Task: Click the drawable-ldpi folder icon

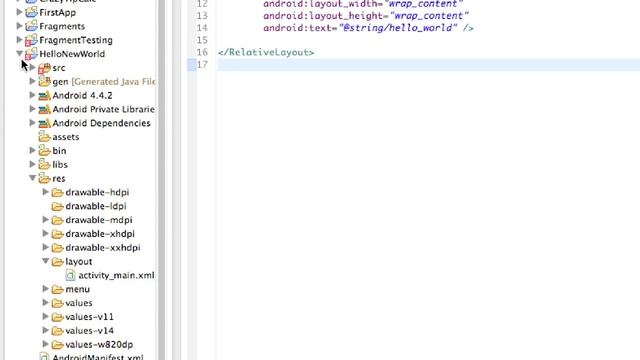Action: [x=58, y=206]
